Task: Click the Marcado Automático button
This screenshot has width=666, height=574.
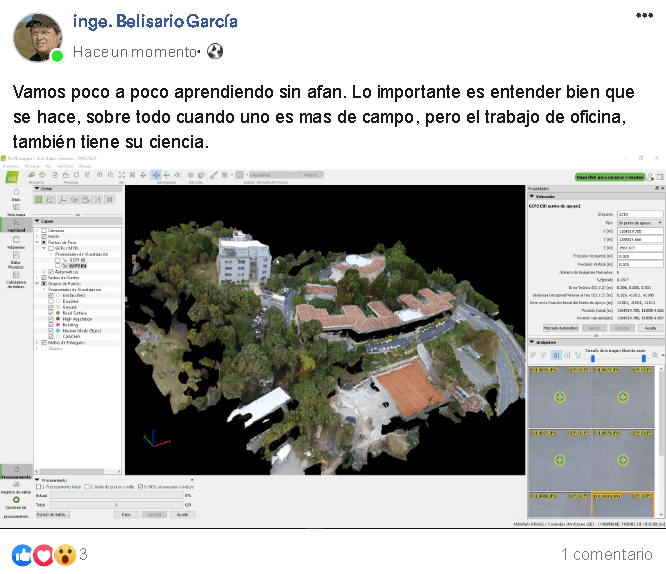Action: [561, 328]
